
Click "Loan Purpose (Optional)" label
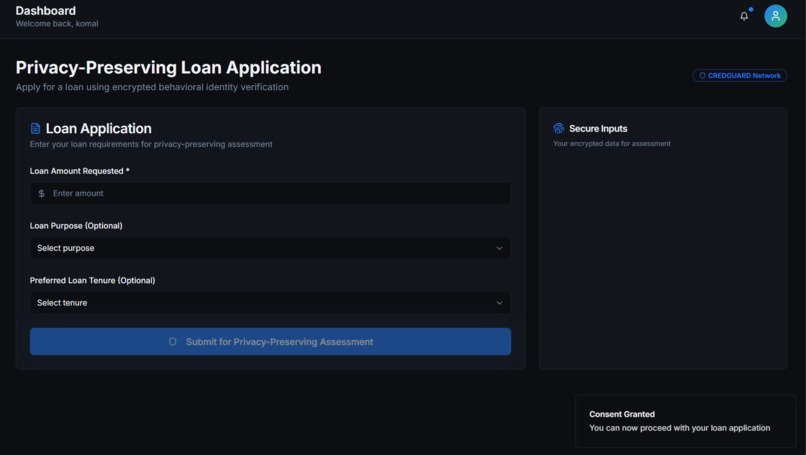point(76,226)
